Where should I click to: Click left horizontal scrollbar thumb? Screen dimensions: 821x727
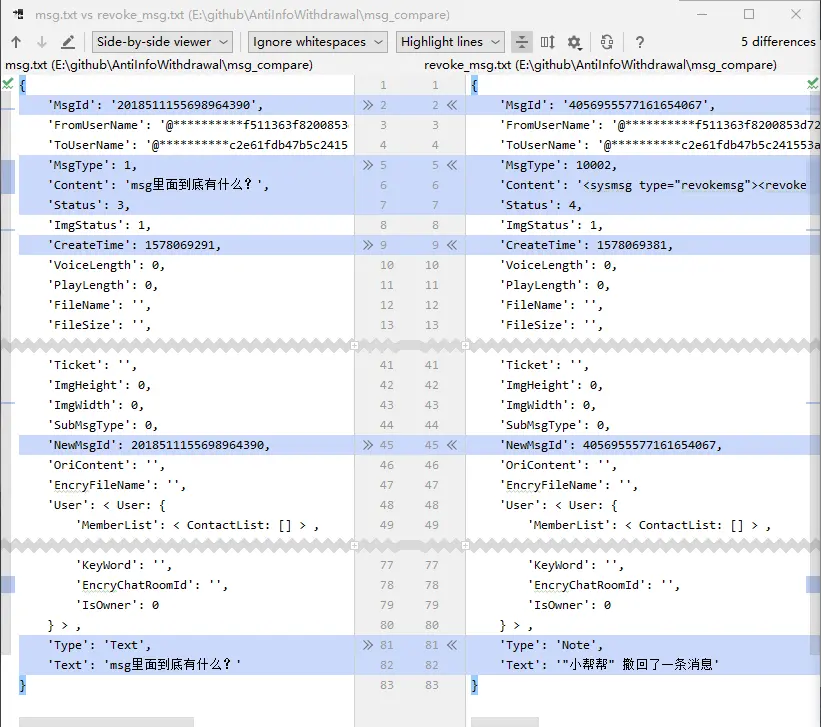coord(106,722)
